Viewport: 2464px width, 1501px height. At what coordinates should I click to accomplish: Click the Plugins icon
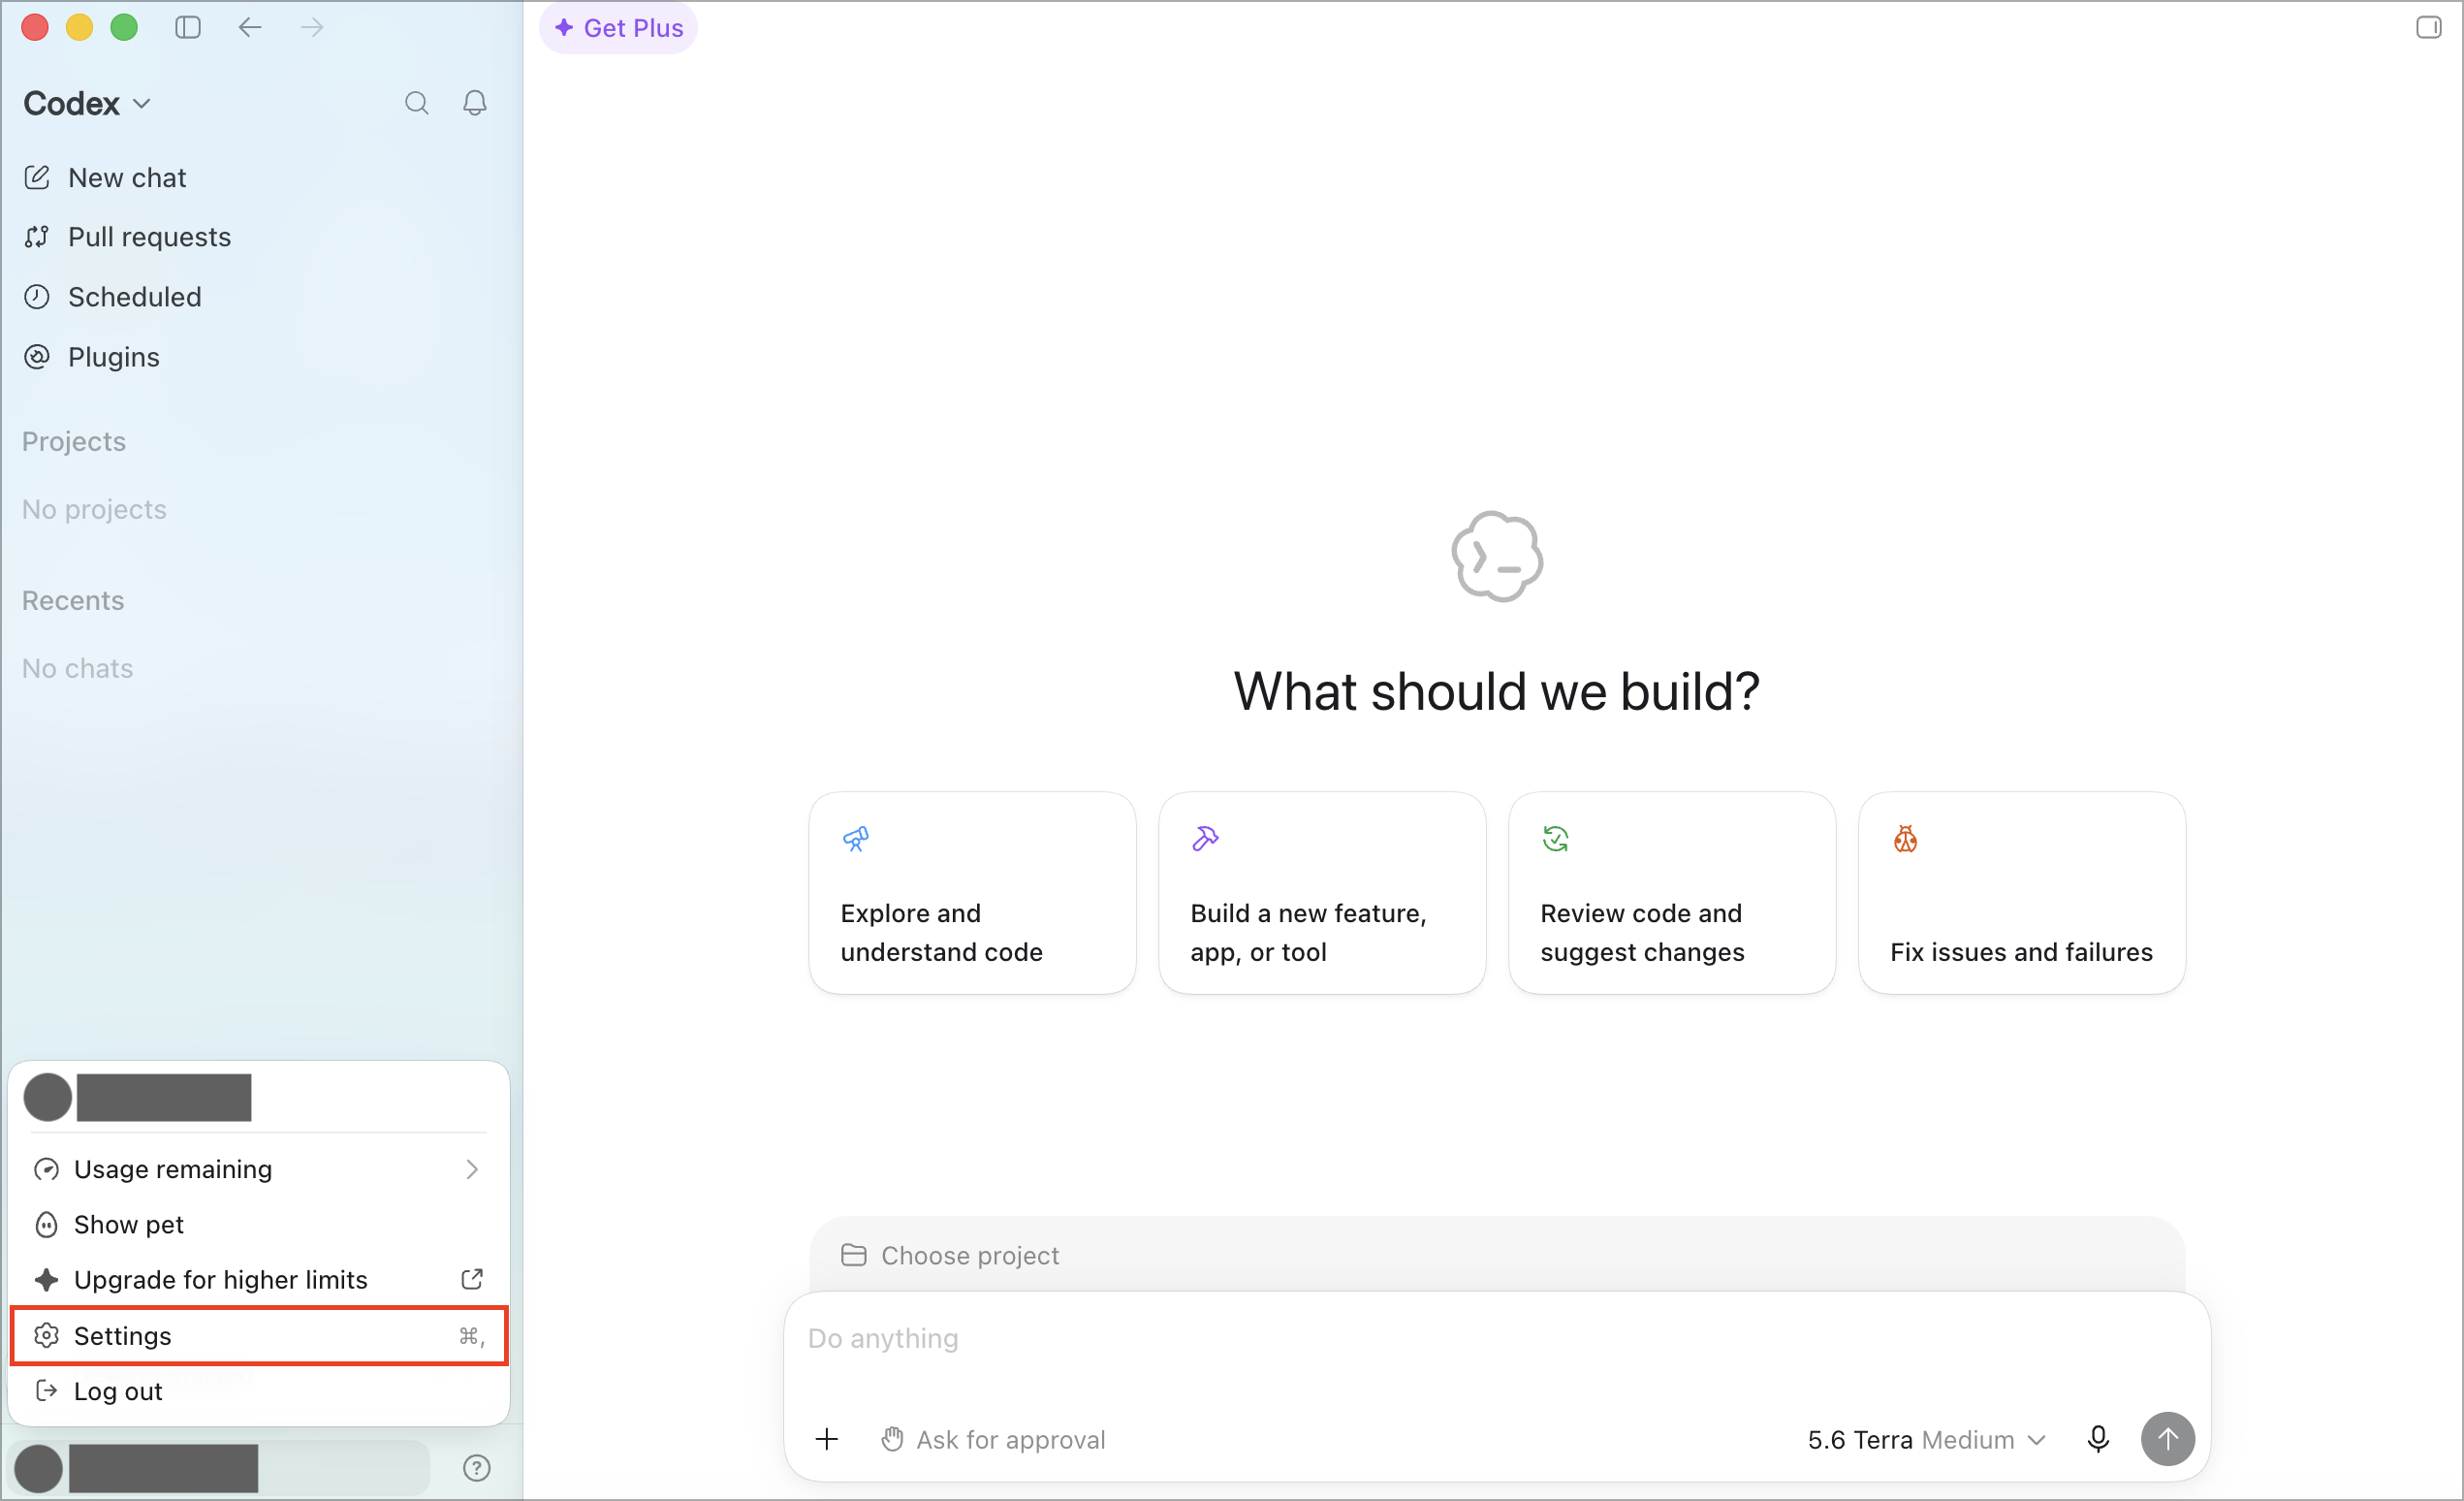point(37,357)
